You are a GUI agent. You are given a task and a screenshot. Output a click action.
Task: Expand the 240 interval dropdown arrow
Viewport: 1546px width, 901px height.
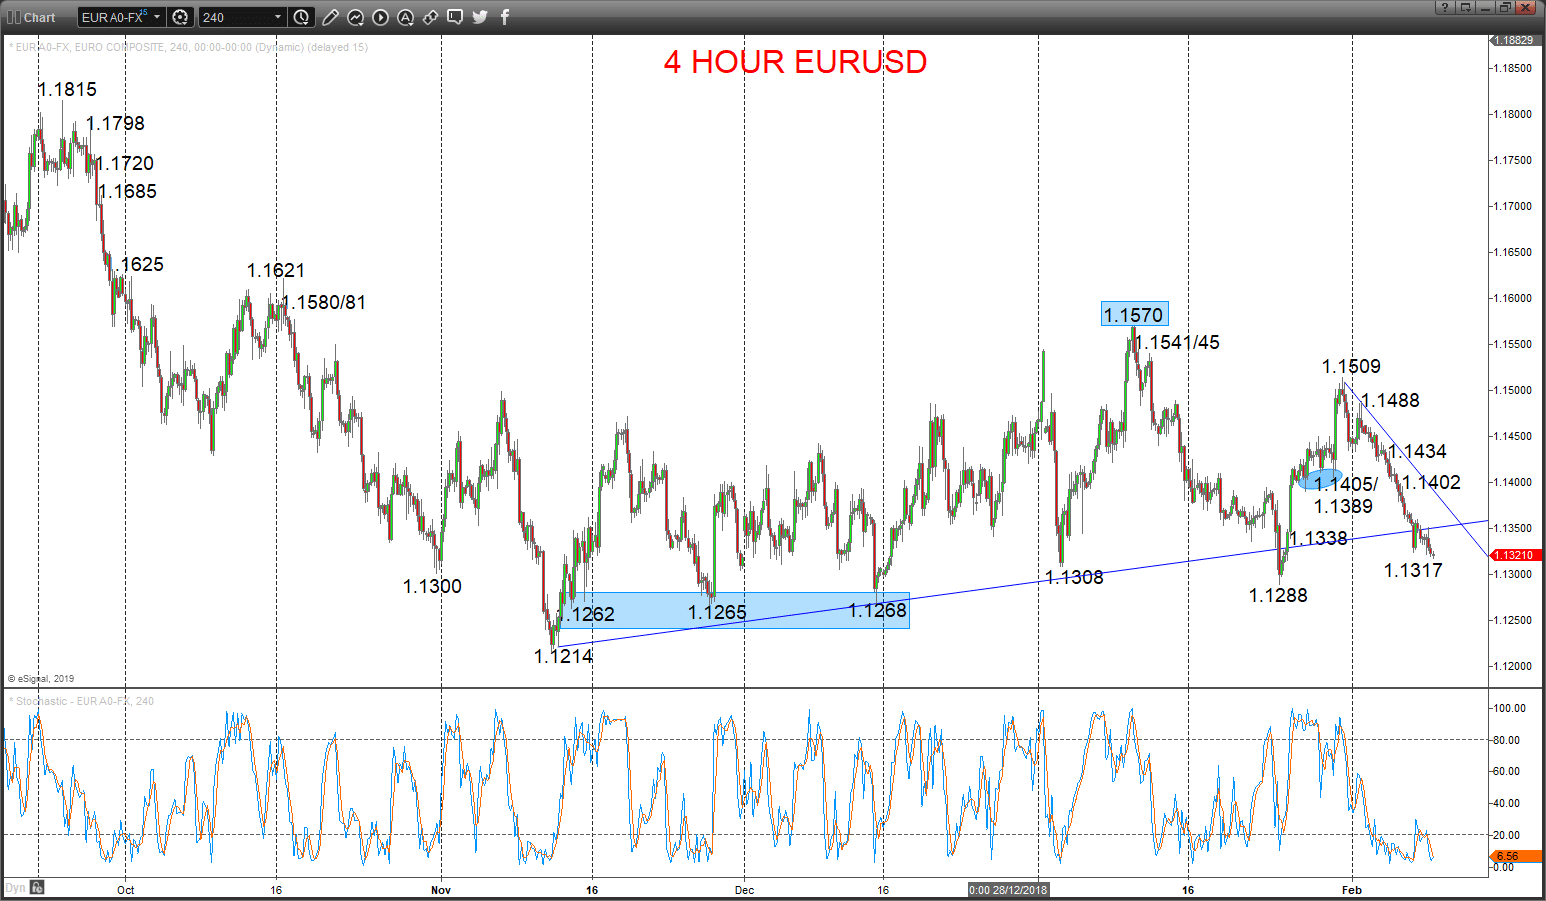click(x=278, y=17)
